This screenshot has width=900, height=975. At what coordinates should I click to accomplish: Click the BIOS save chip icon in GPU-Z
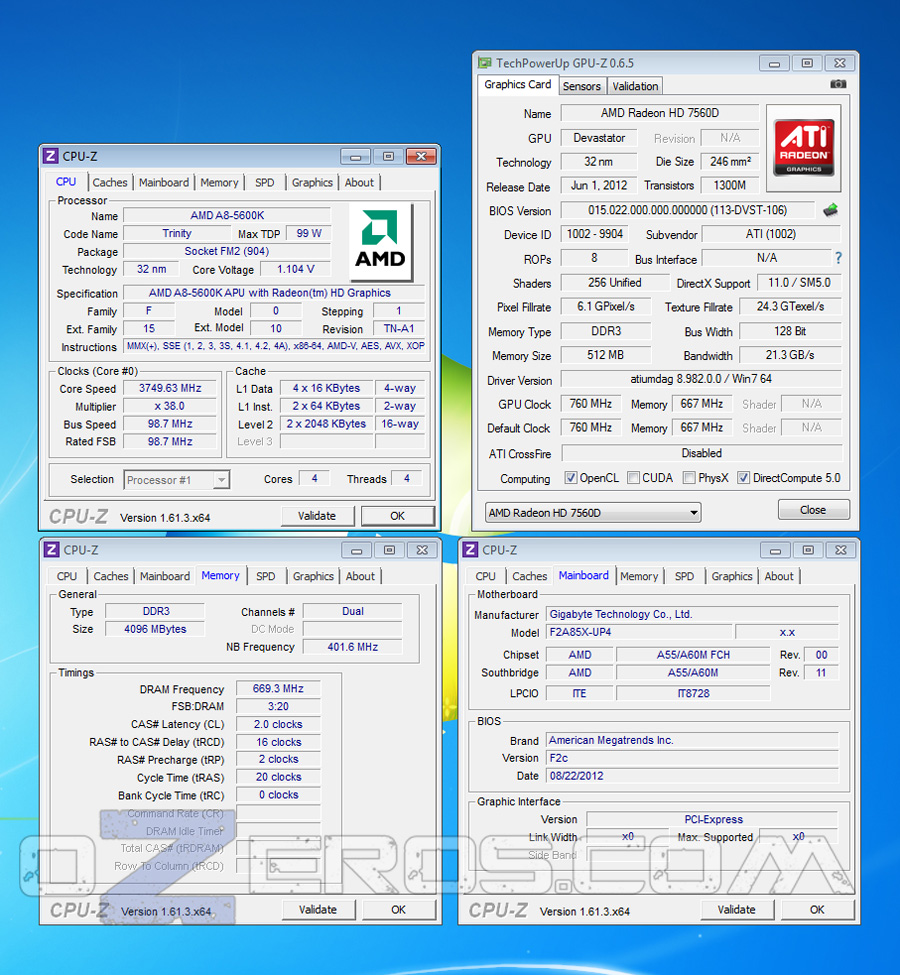830,210
